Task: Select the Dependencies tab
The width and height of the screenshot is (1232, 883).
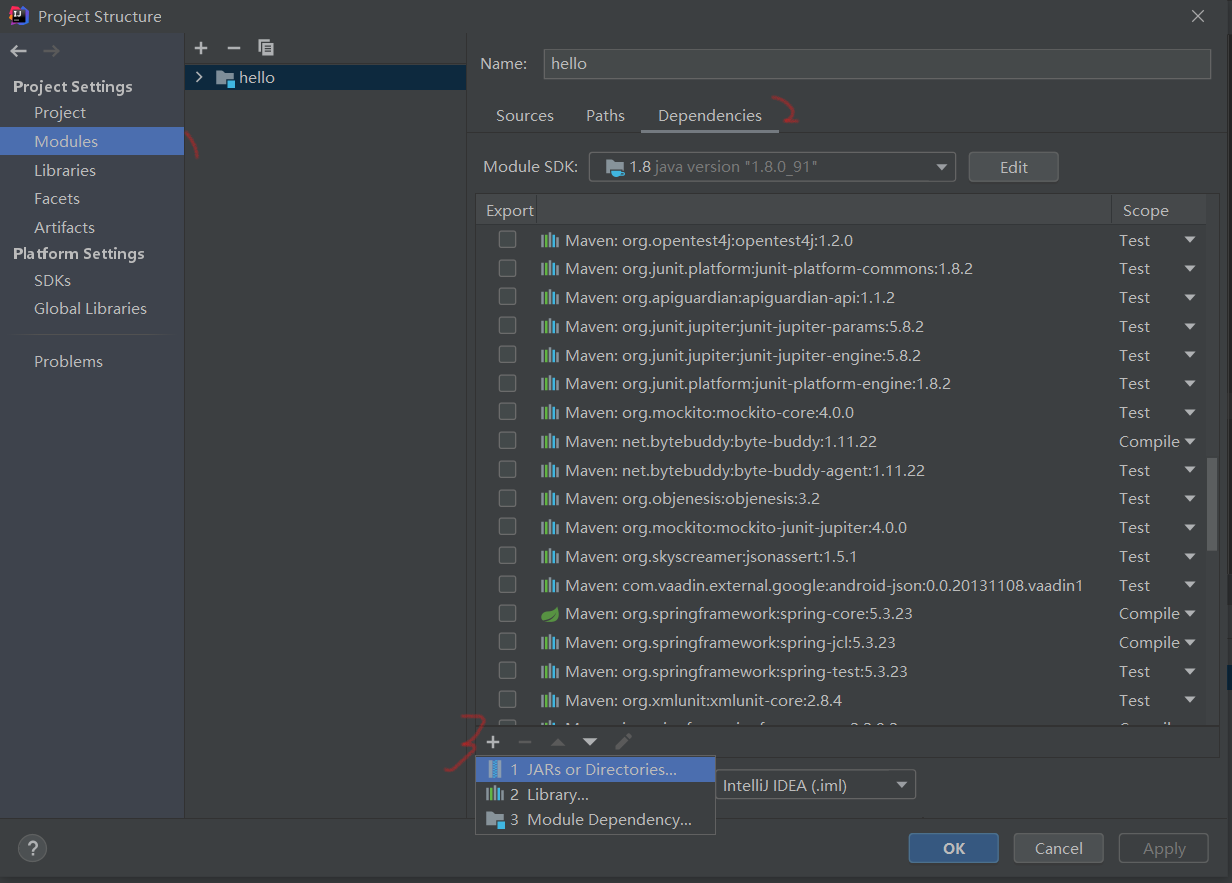Action: click(x=710, y=116)
